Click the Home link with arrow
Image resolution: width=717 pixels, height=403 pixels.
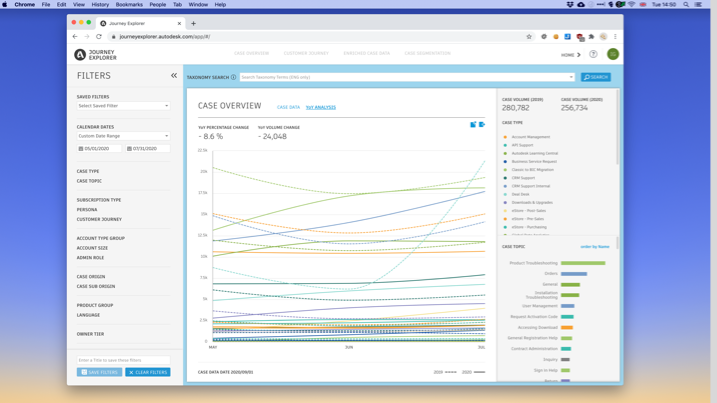[x=571, y=55]
